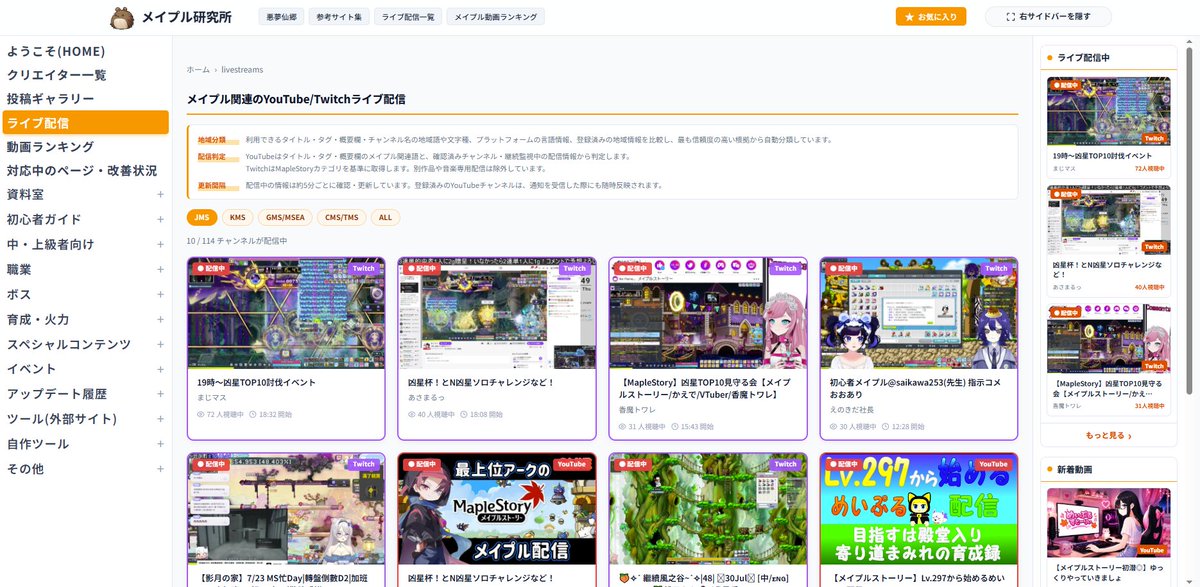1200x587 pixels.
Task: Click the title 初心者メイプル@saikawa253(先生) 指示コメおおあり
Action: click(x=914, y=388)
